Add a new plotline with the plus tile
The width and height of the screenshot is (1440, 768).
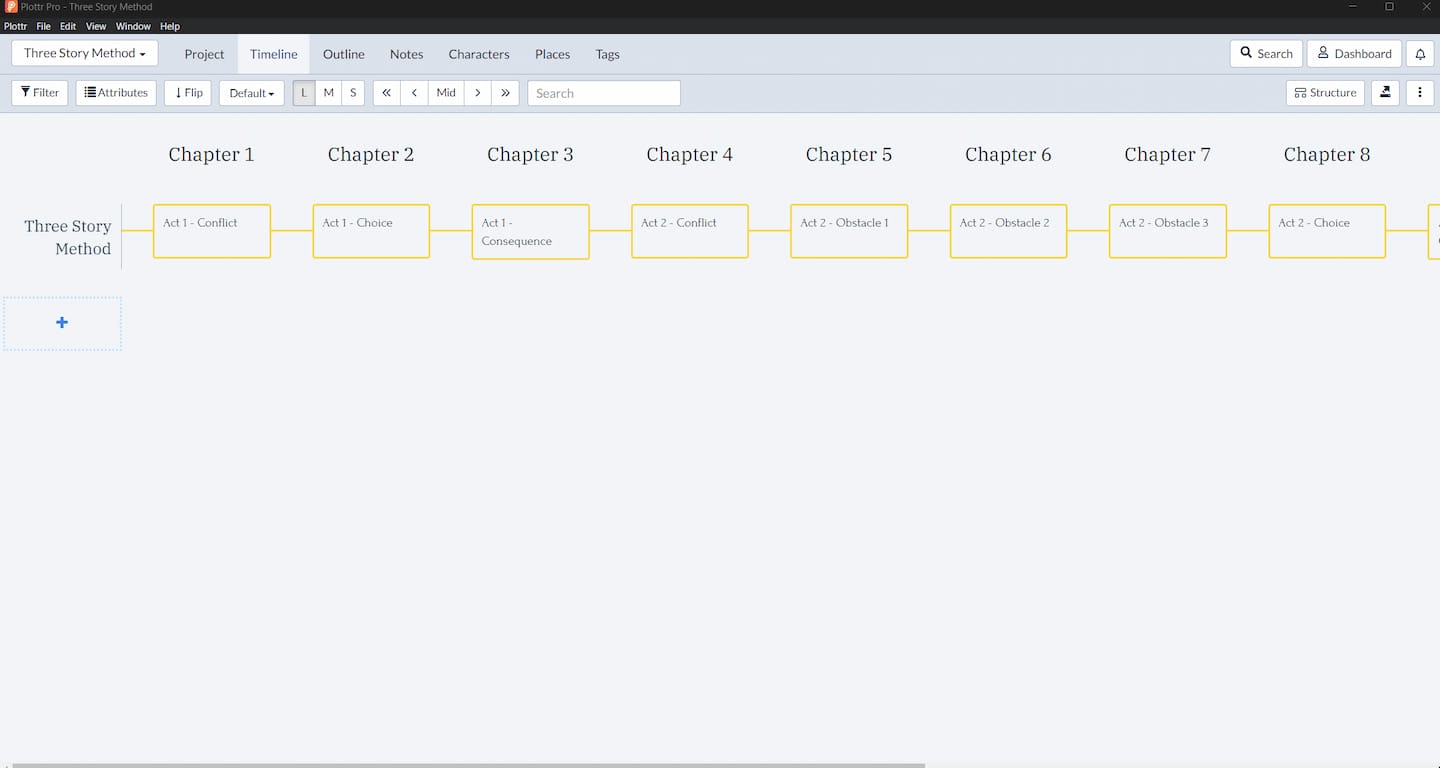coord(62,322)
